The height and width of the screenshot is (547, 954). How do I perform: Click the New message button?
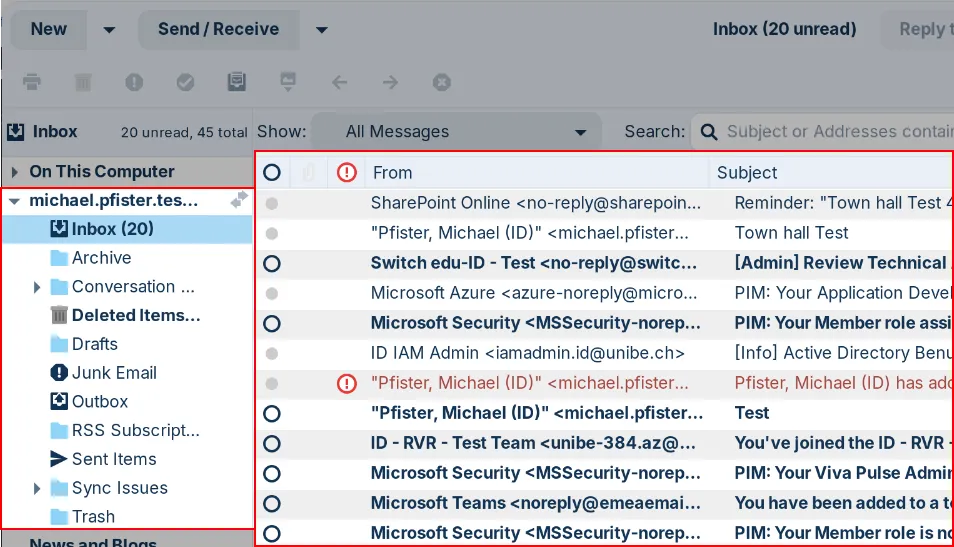[49, 29]
